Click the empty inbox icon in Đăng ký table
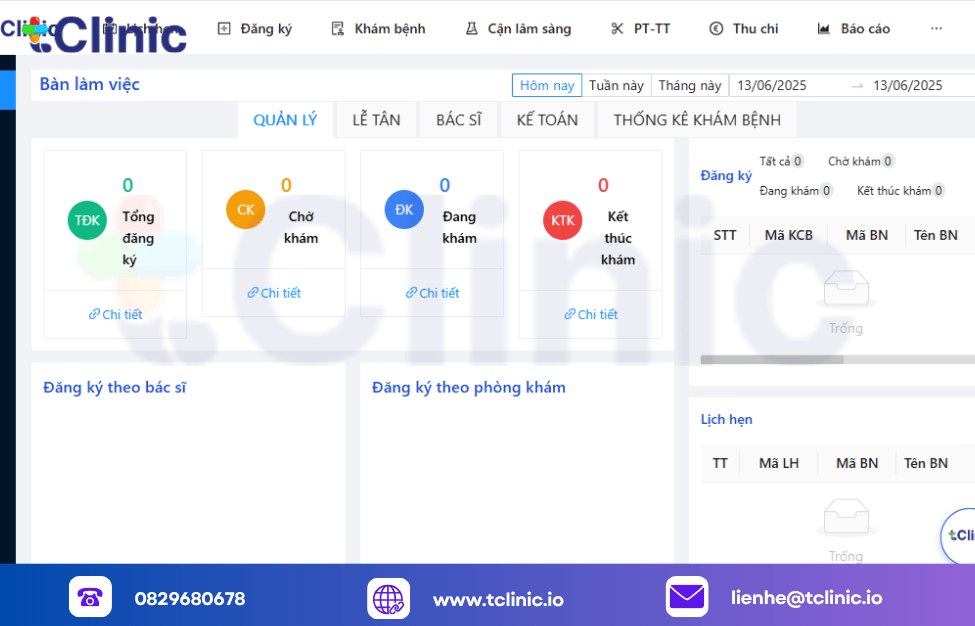This screenshot has width=975, height=626. coord(846,288)
